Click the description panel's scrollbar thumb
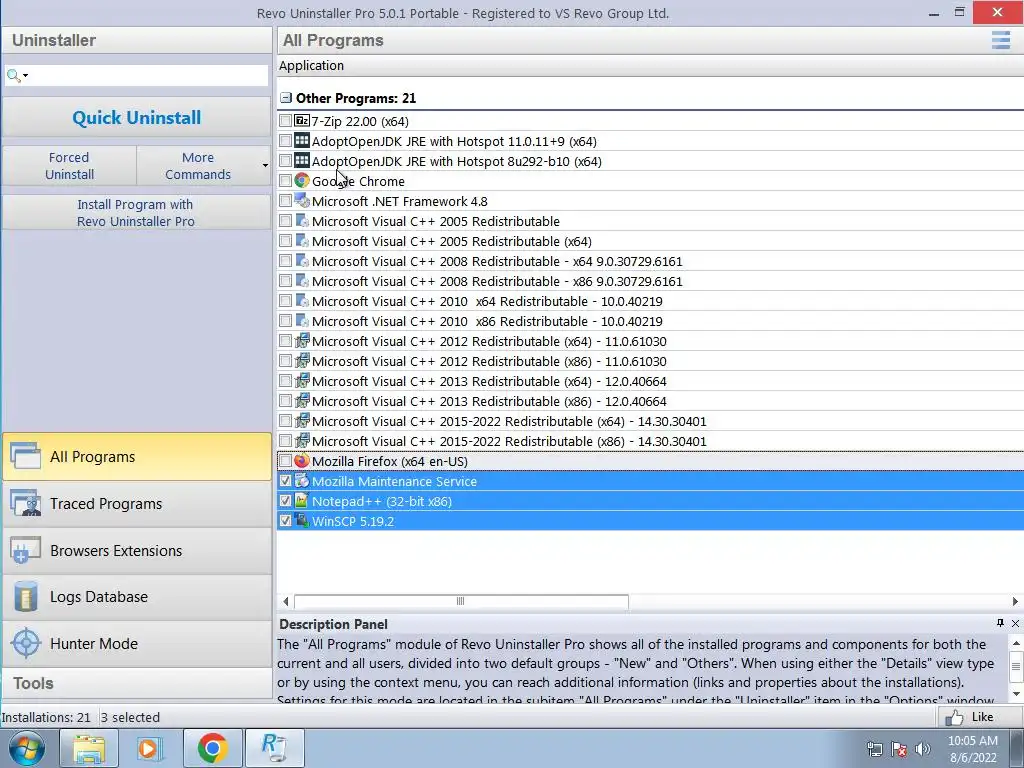This screenshot has height=768, width=1024. tap(1016, 667)
